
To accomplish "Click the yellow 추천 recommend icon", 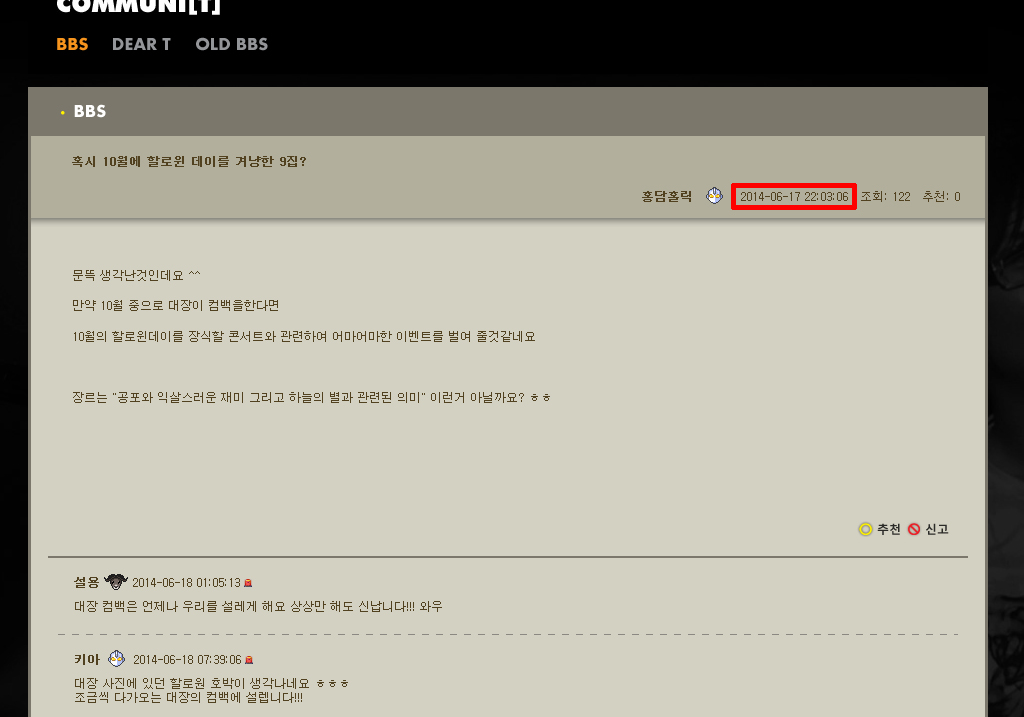I will tap(865, 529).
